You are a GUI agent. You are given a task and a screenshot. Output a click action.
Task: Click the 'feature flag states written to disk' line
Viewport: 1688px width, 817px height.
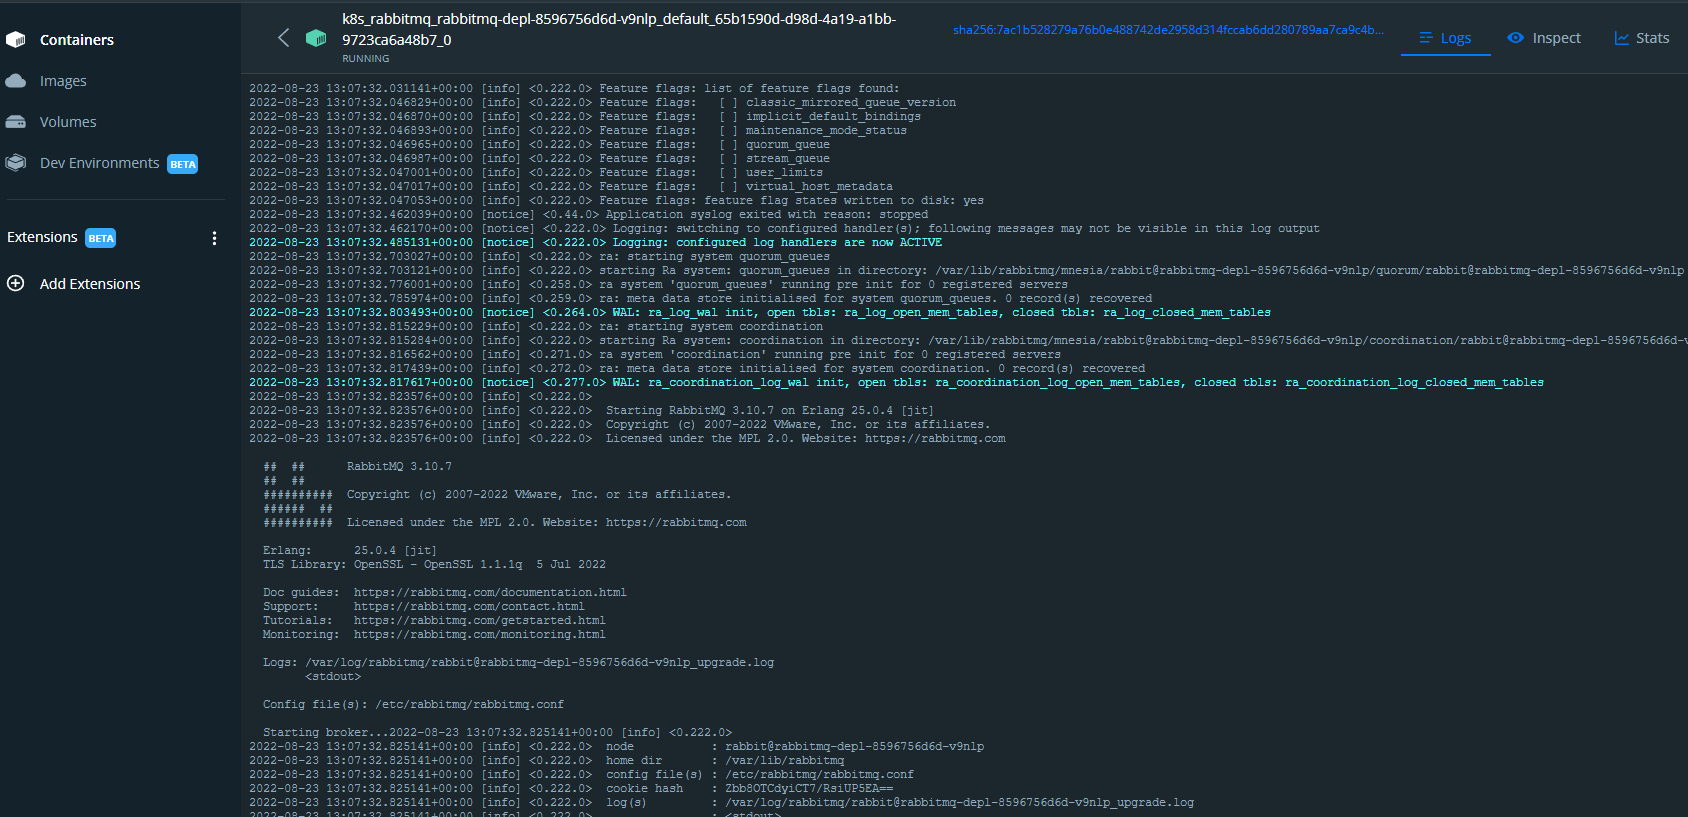point(616,201)
